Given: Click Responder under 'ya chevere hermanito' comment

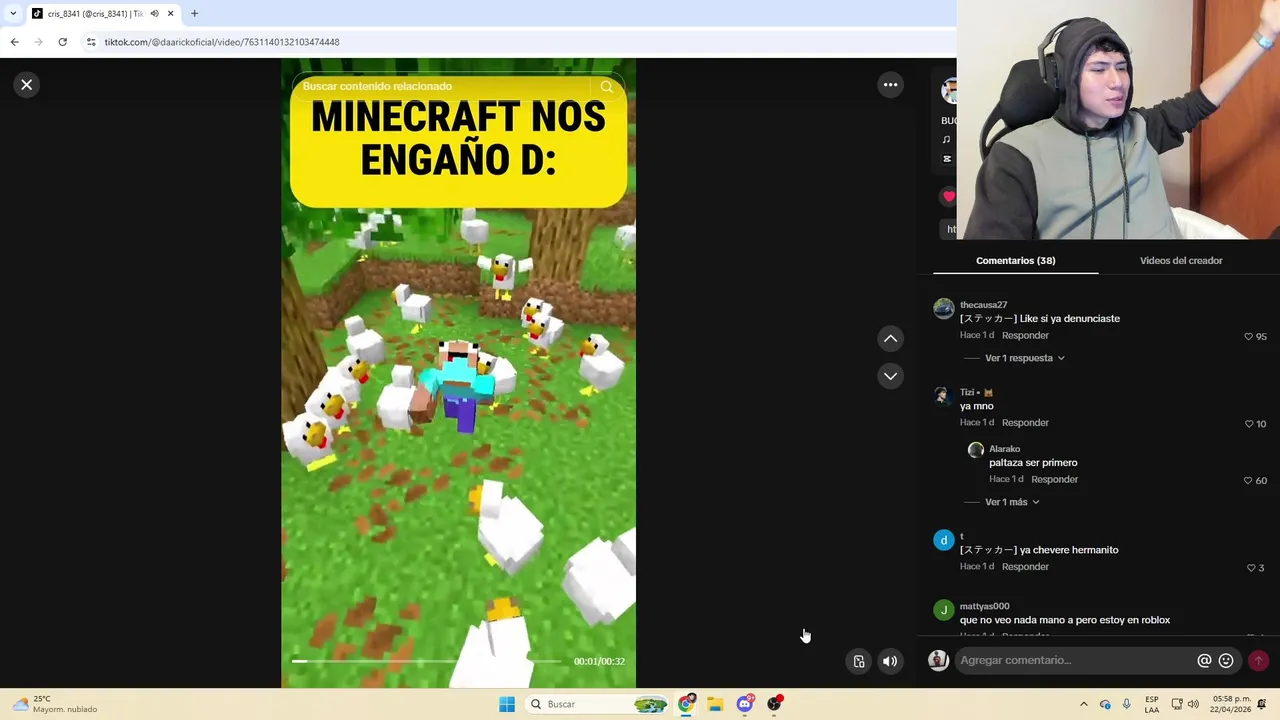Looking at the screenshot, I should [1025, 567].
